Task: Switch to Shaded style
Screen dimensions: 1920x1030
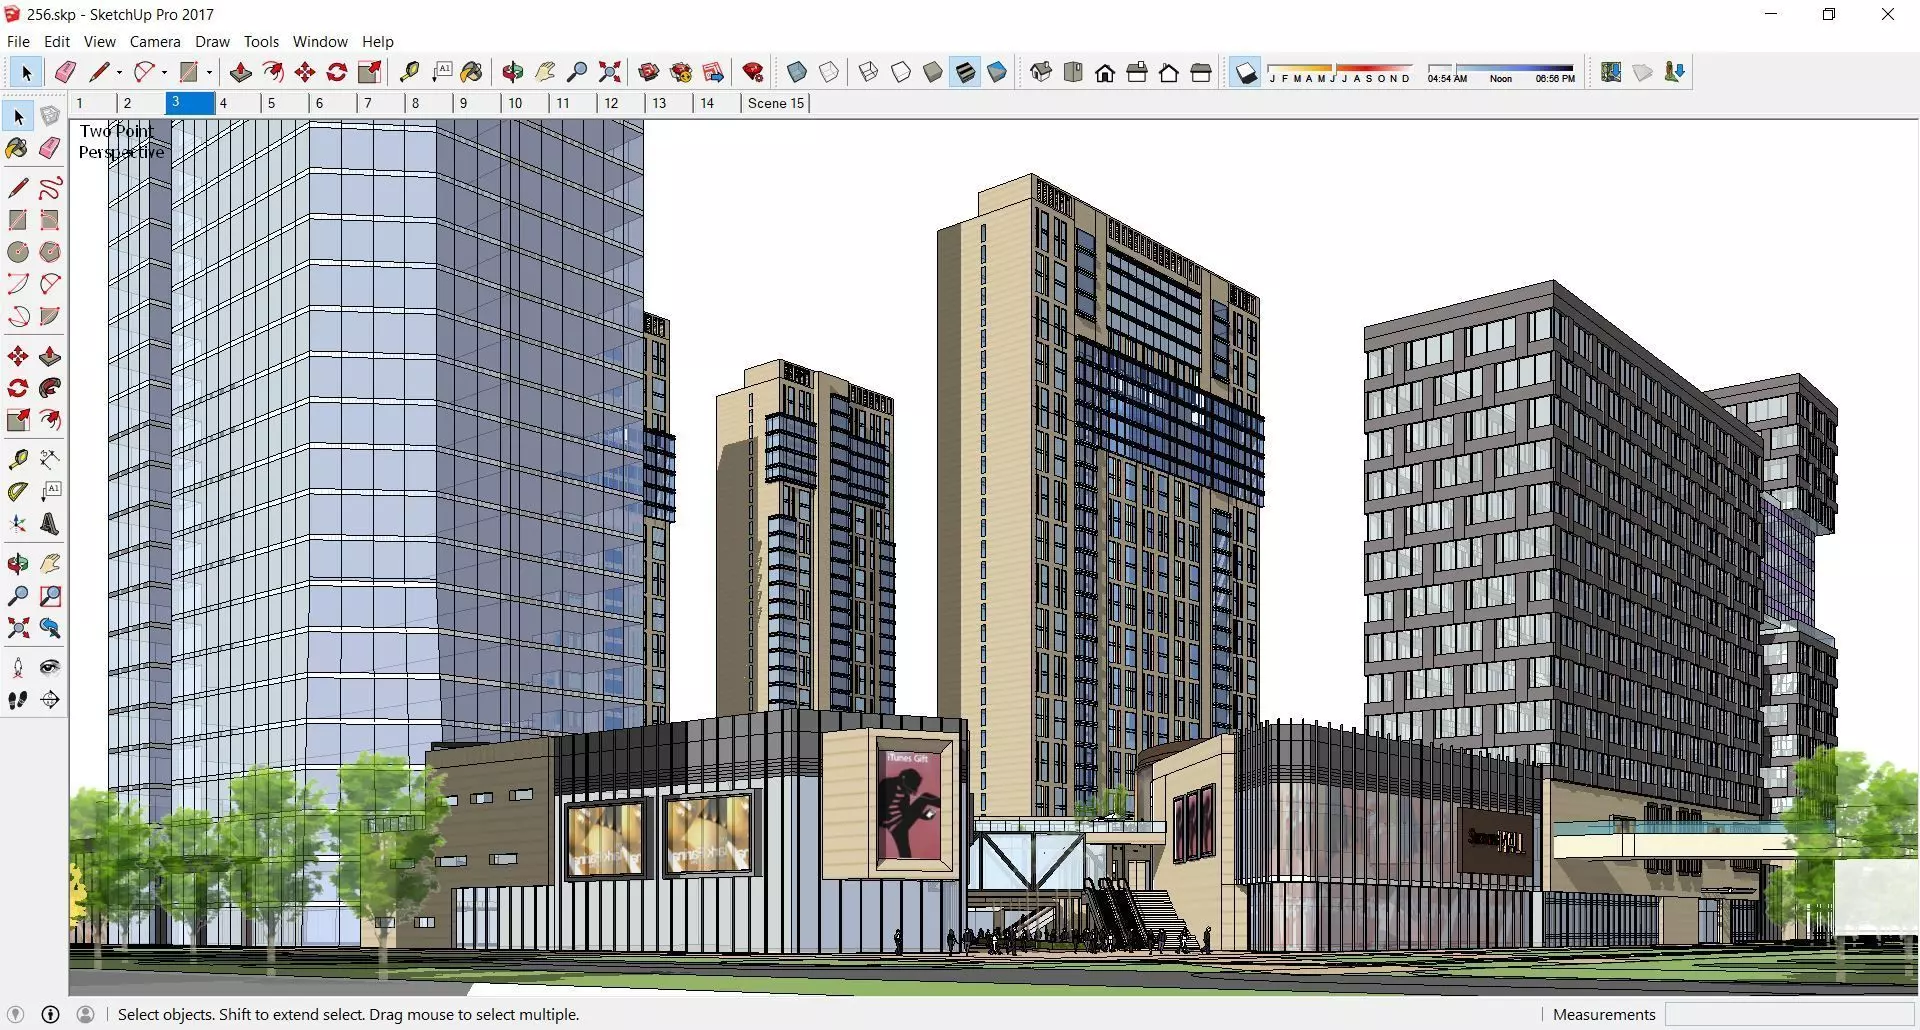Action: (x=933, y=72)
